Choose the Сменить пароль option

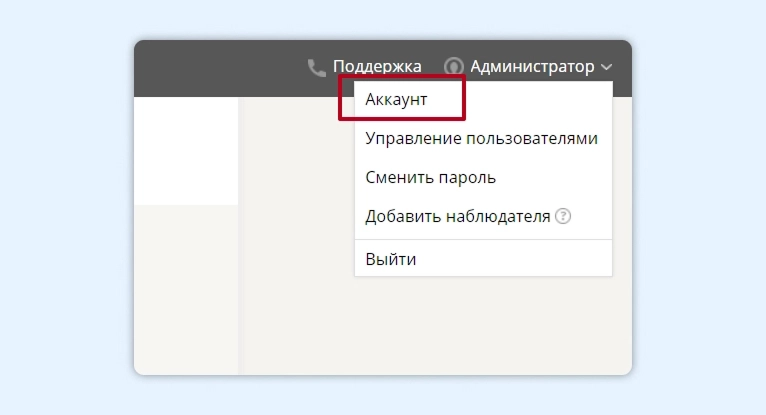point(430,177)
